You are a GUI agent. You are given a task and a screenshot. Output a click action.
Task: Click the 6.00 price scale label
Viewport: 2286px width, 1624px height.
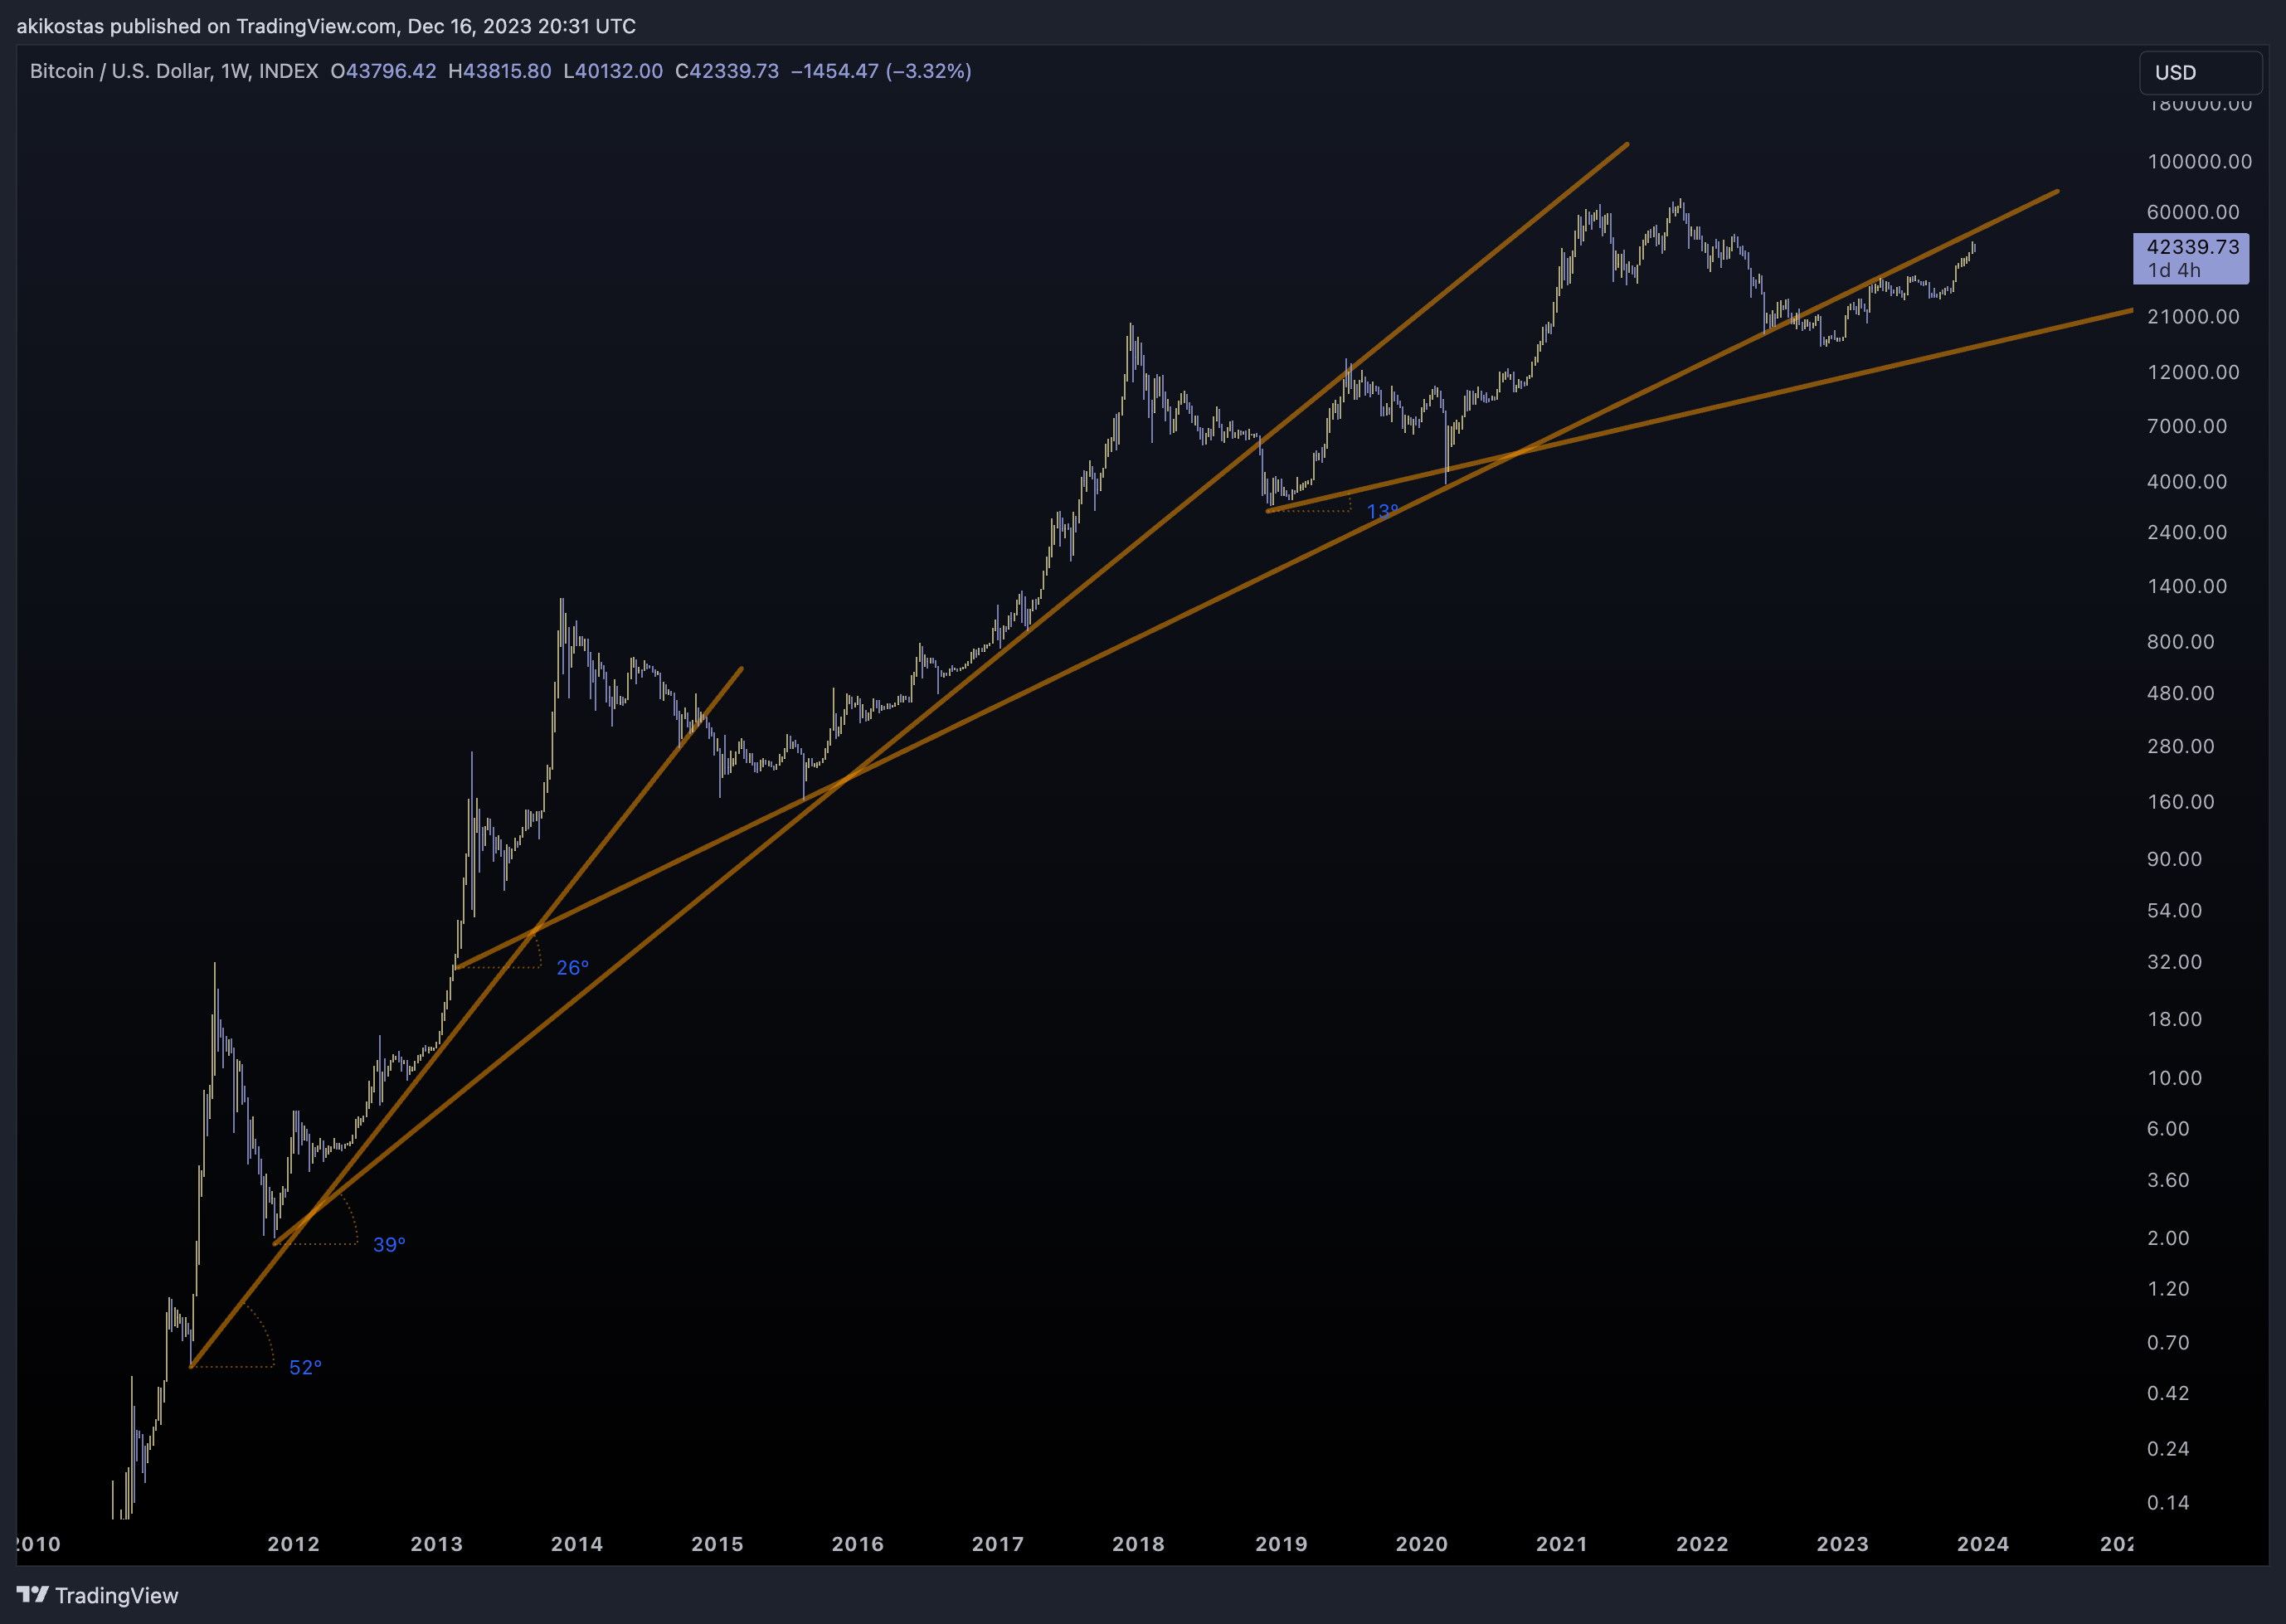pyautogui.click(x=2168, y=1128)
